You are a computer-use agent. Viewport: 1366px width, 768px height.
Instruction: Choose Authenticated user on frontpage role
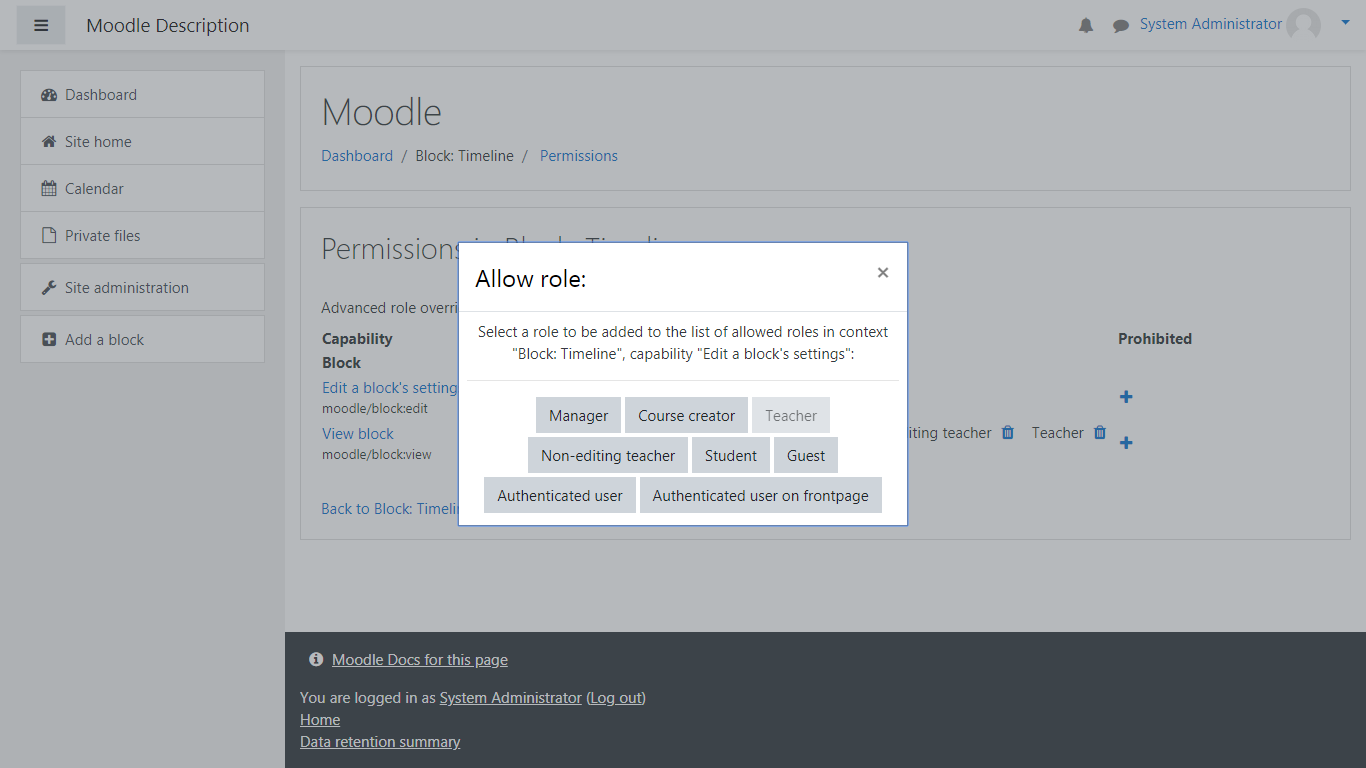click(x=760, y=496)
